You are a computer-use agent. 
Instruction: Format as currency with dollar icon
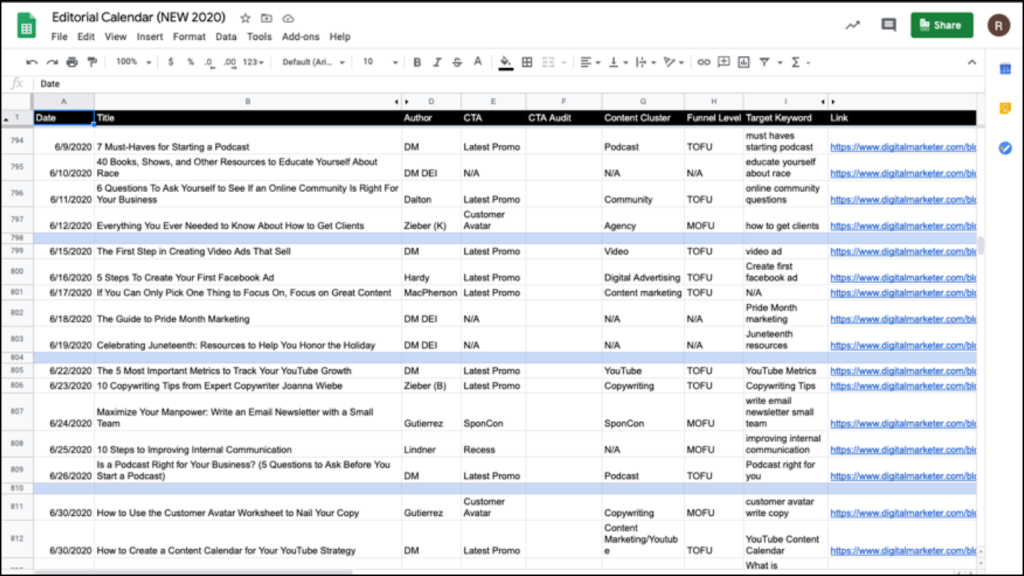click(x=170, y=62)
